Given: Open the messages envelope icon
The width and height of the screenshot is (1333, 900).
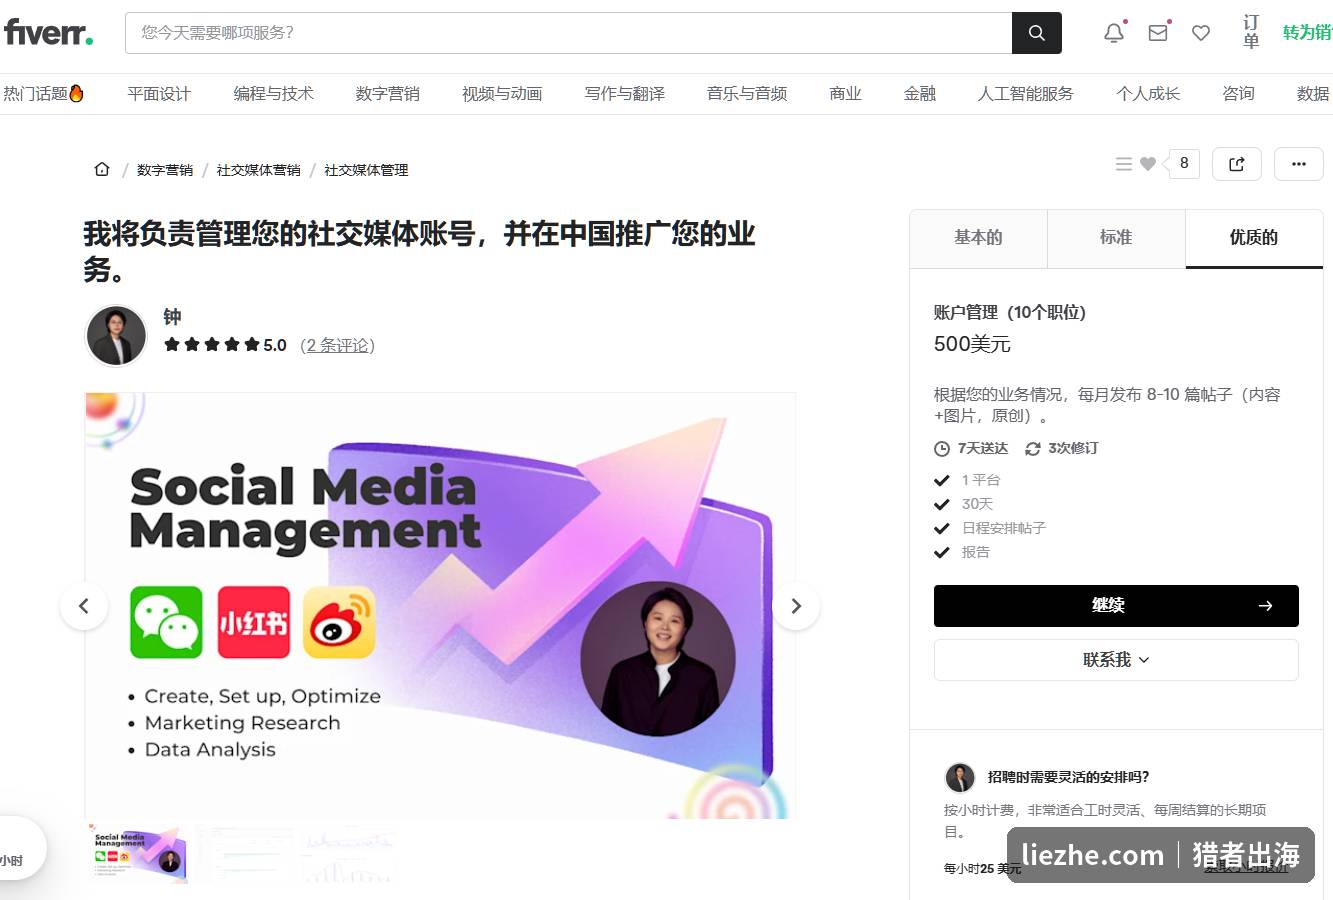Looking at the screenshot, I should (1158, 33).
